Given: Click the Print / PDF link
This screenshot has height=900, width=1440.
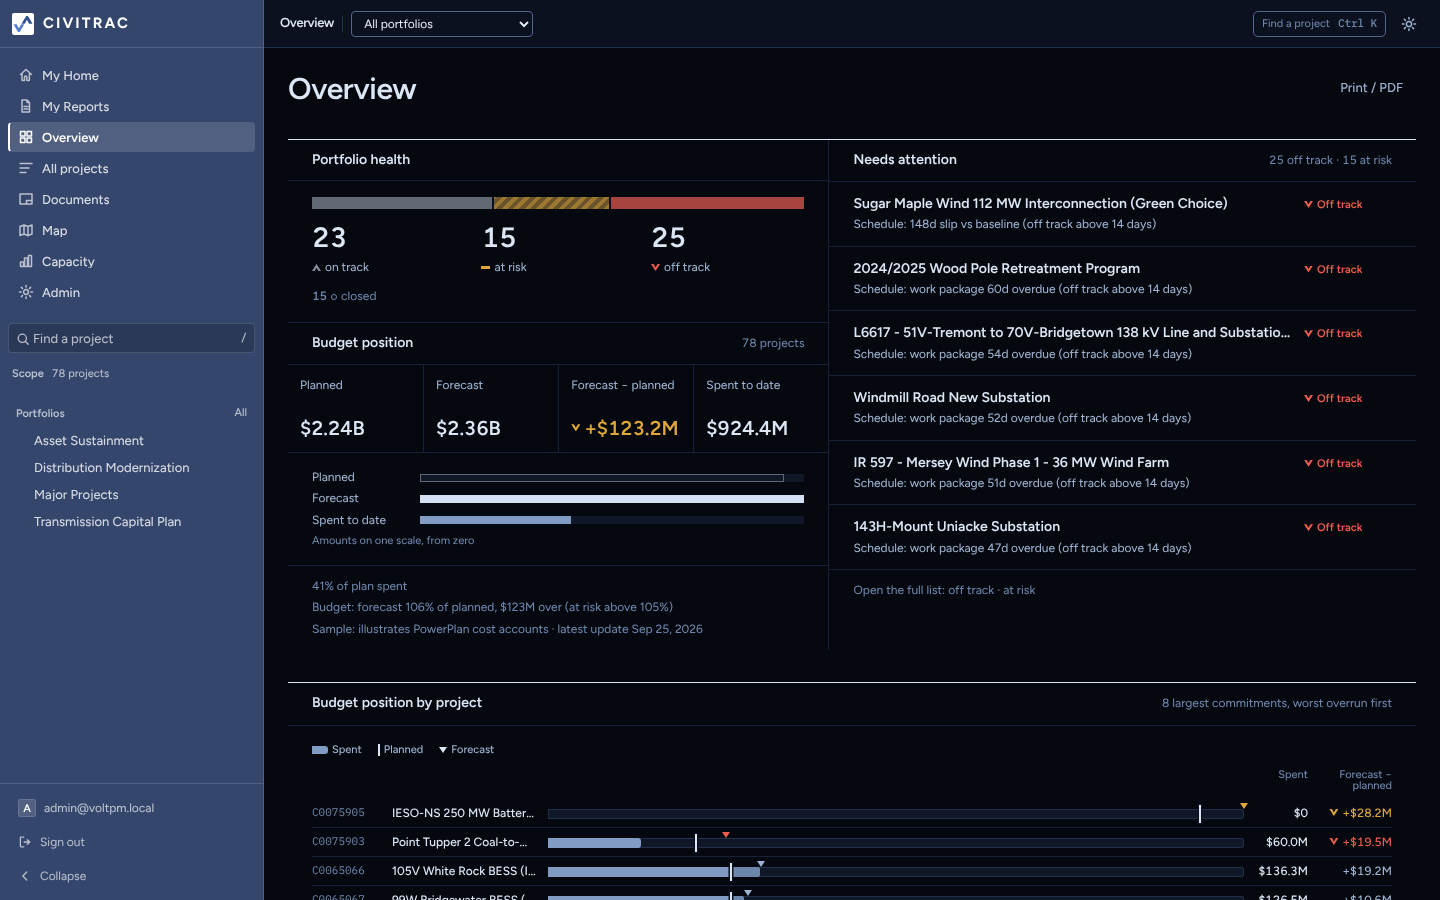Looking at the screenshot, I should (1371, 88).
